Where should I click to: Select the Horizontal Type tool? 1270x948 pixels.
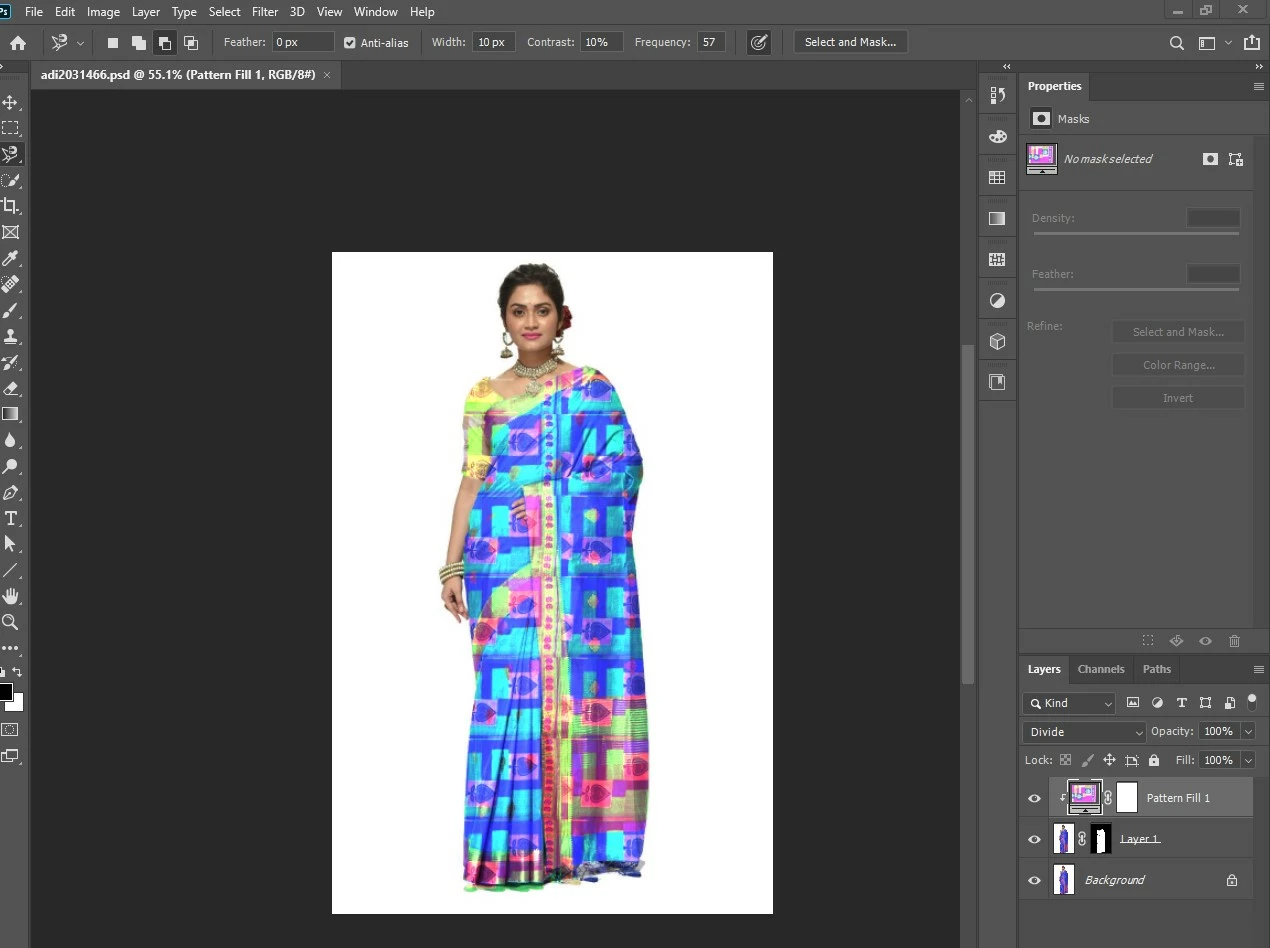tap(10, 518)
